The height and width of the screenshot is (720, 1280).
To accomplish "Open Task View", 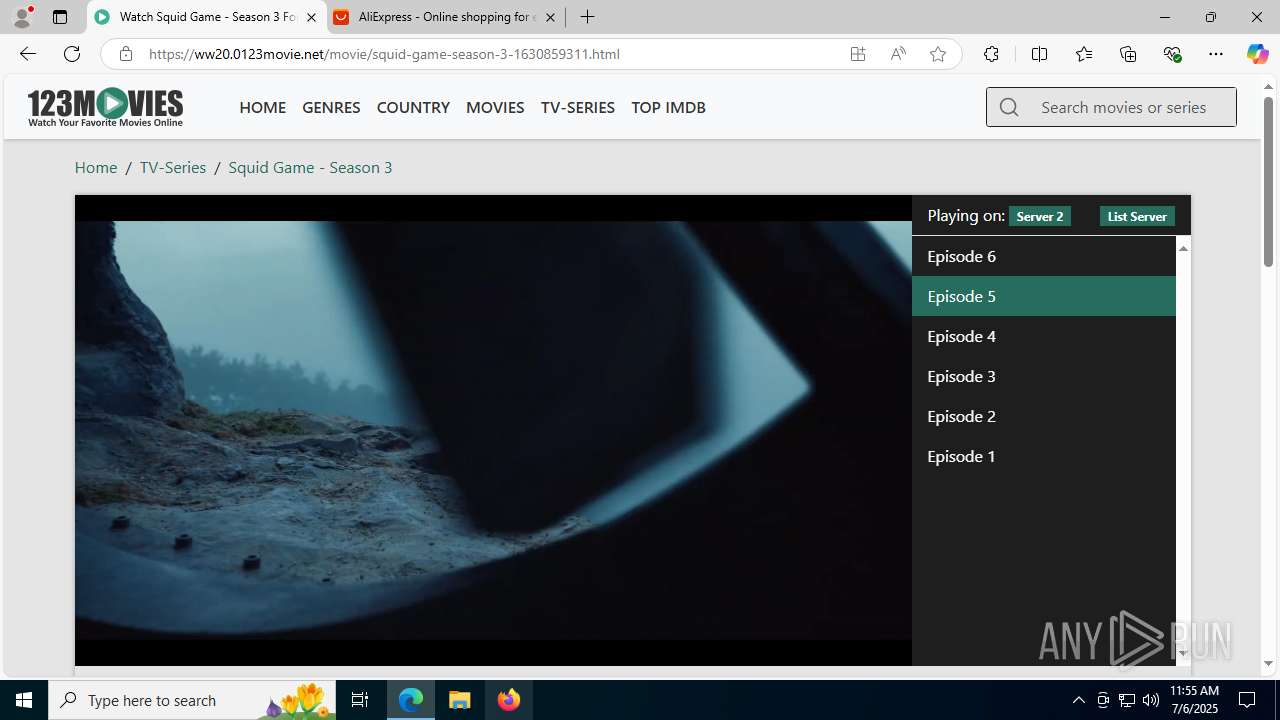I will click(360, 700).
